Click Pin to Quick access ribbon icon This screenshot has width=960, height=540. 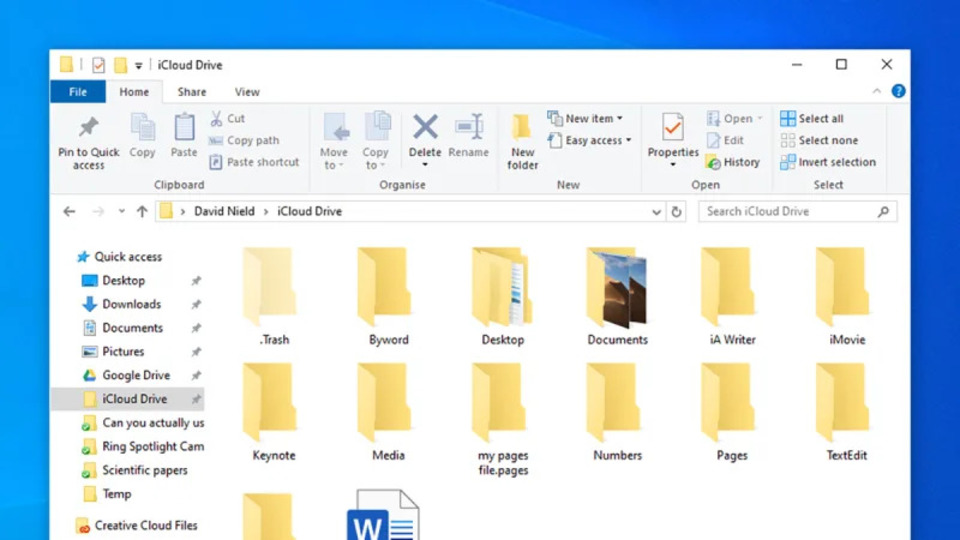89,127
